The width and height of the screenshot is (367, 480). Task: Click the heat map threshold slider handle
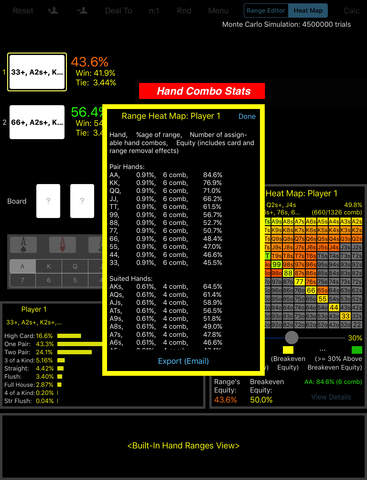(x=292, y=337)
